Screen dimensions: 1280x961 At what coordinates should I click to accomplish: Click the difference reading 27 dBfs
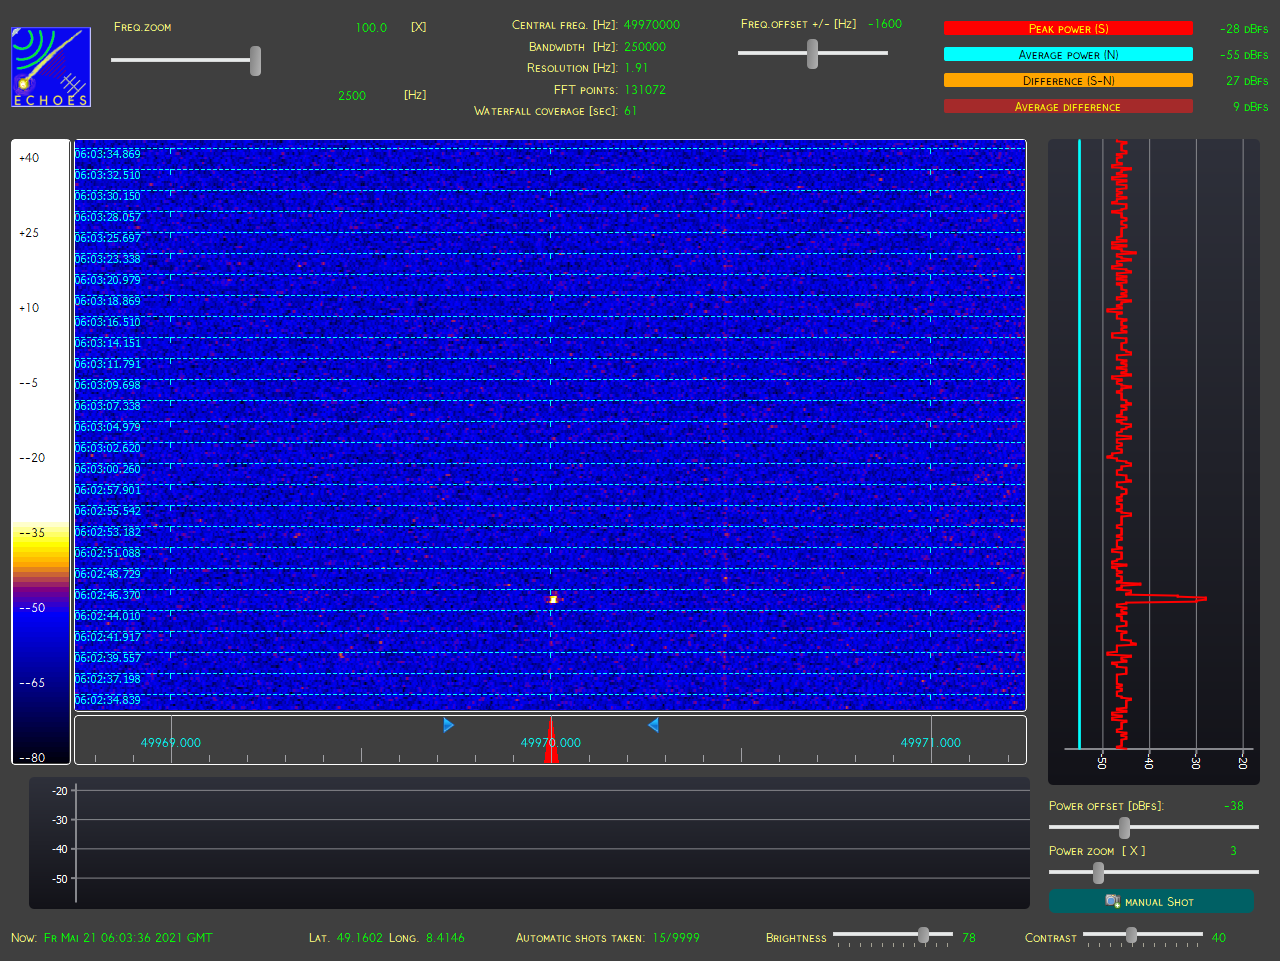pos(1247,81)
